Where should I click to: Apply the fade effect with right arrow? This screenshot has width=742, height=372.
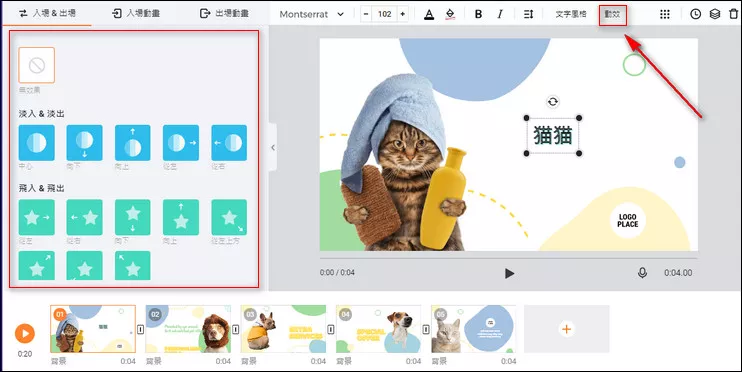(181, 143)
